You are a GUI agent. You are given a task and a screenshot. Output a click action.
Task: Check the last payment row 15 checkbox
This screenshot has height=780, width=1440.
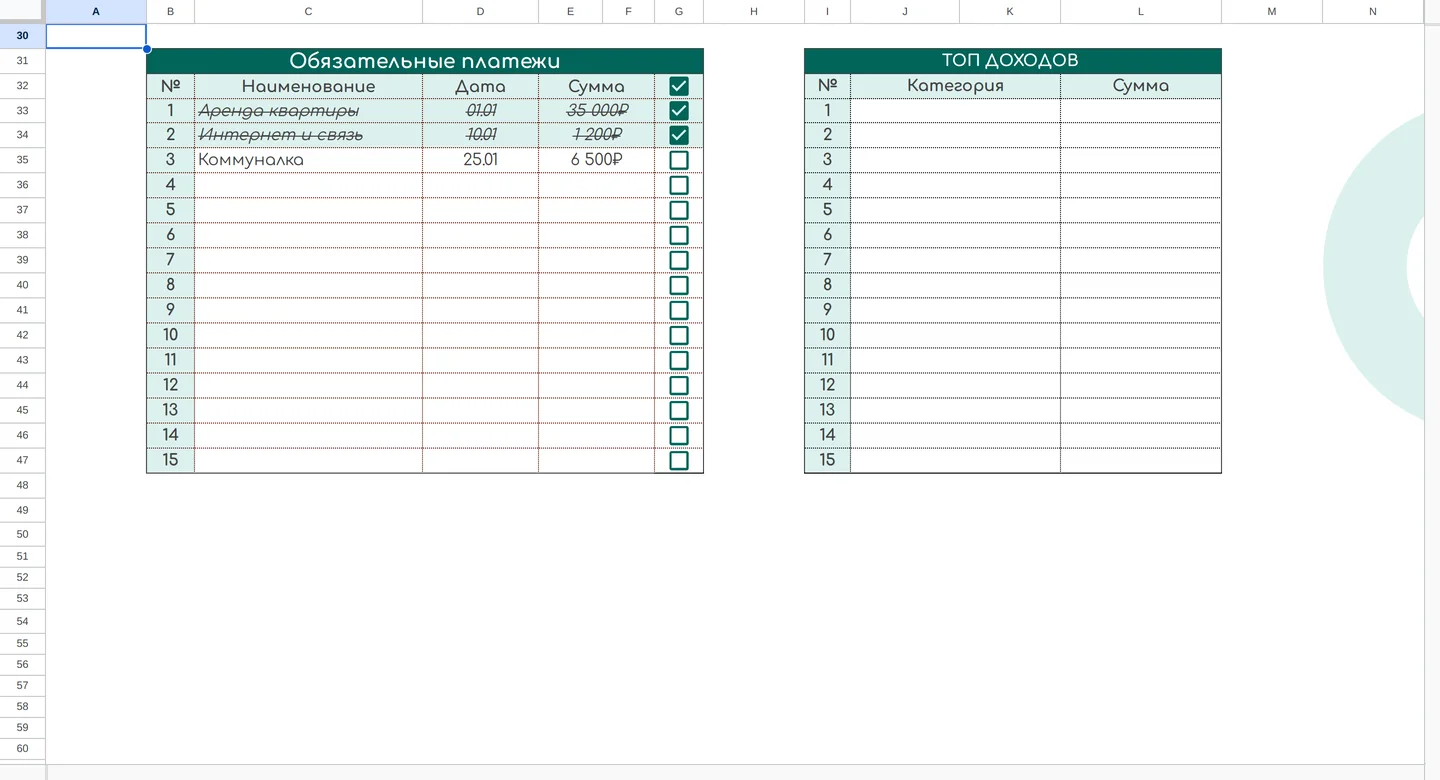tap(679, 460)
